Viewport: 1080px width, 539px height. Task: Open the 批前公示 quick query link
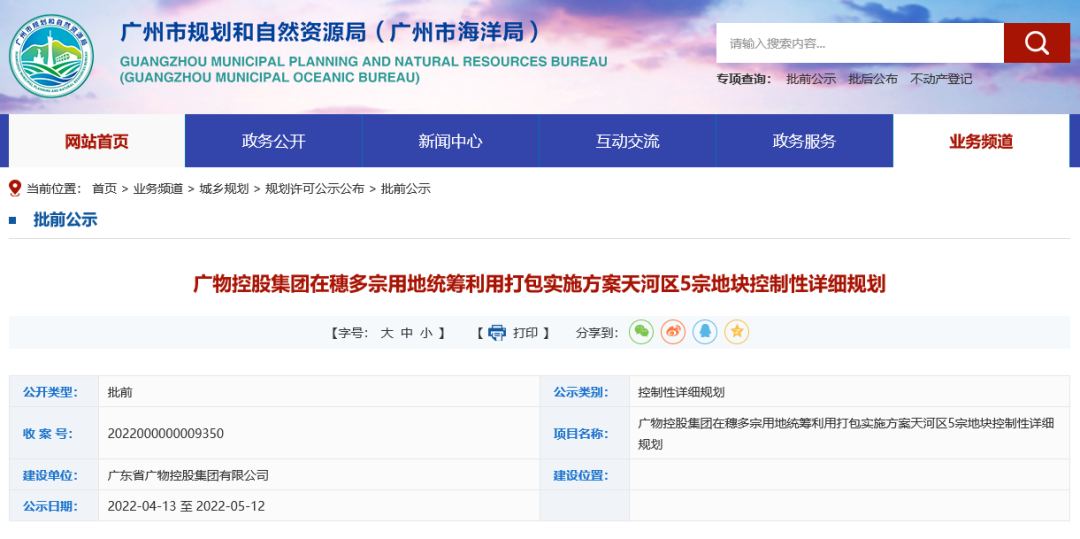click(811, 79)
